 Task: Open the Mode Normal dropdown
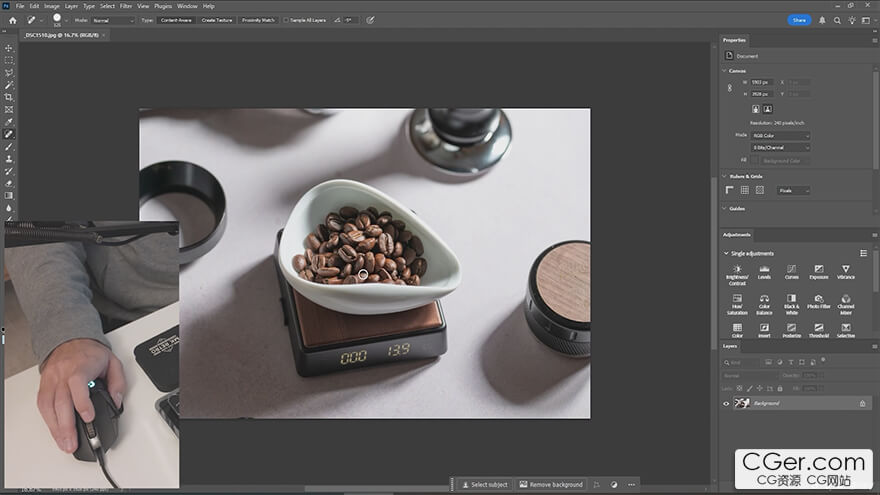(x=114, y=20)
